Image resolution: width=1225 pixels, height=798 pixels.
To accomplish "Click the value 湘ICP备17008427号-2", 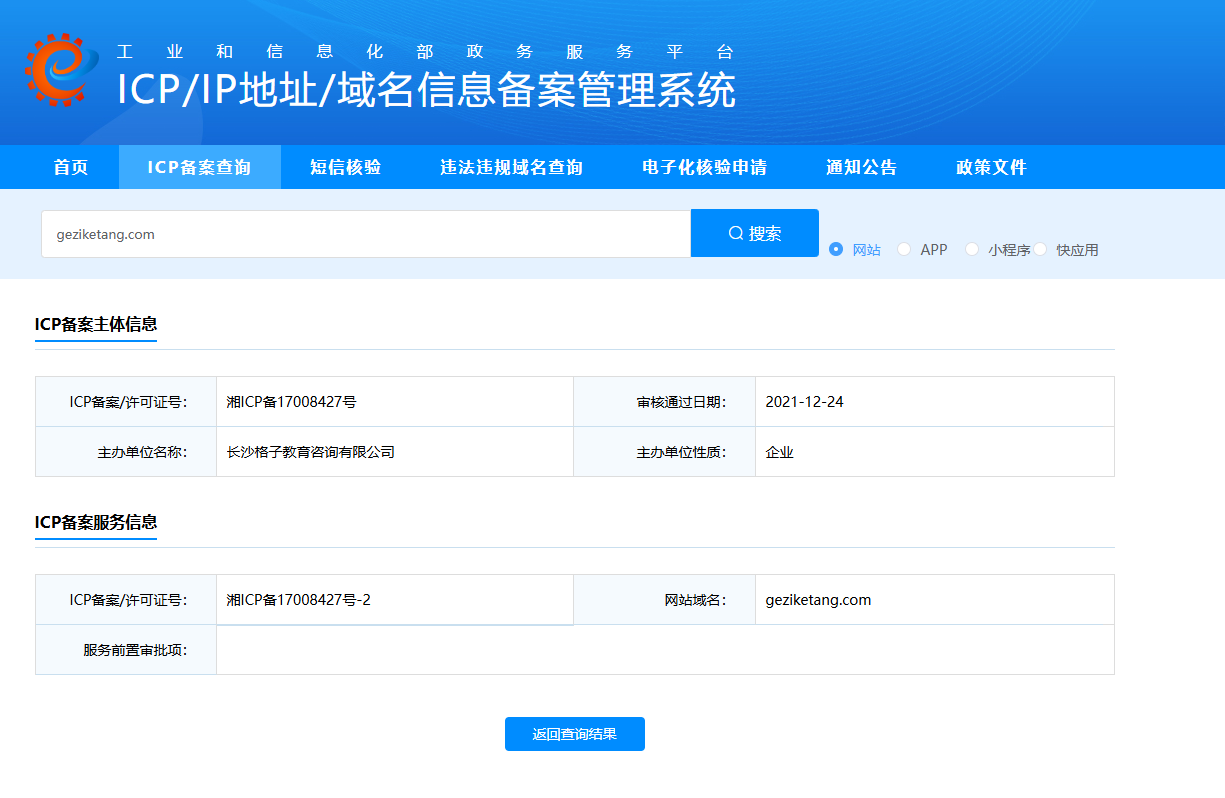I will click(x=299, y=600).
